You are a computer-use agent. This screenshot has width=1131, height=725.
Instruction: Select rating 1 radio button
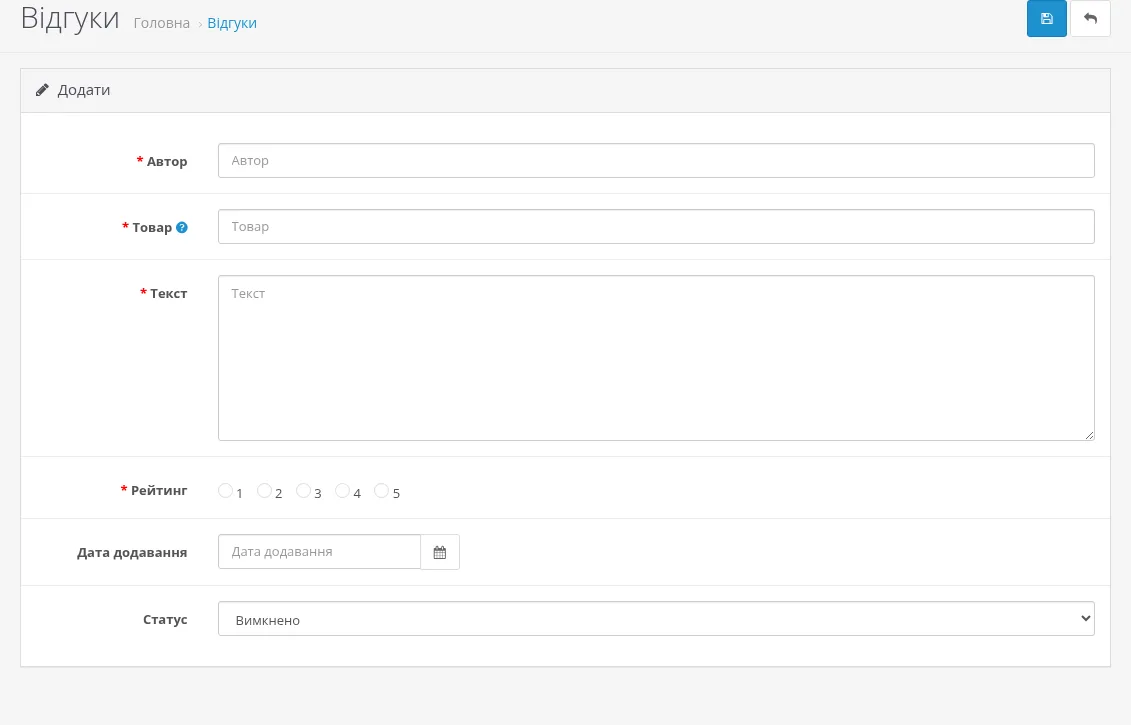point(225,491)
